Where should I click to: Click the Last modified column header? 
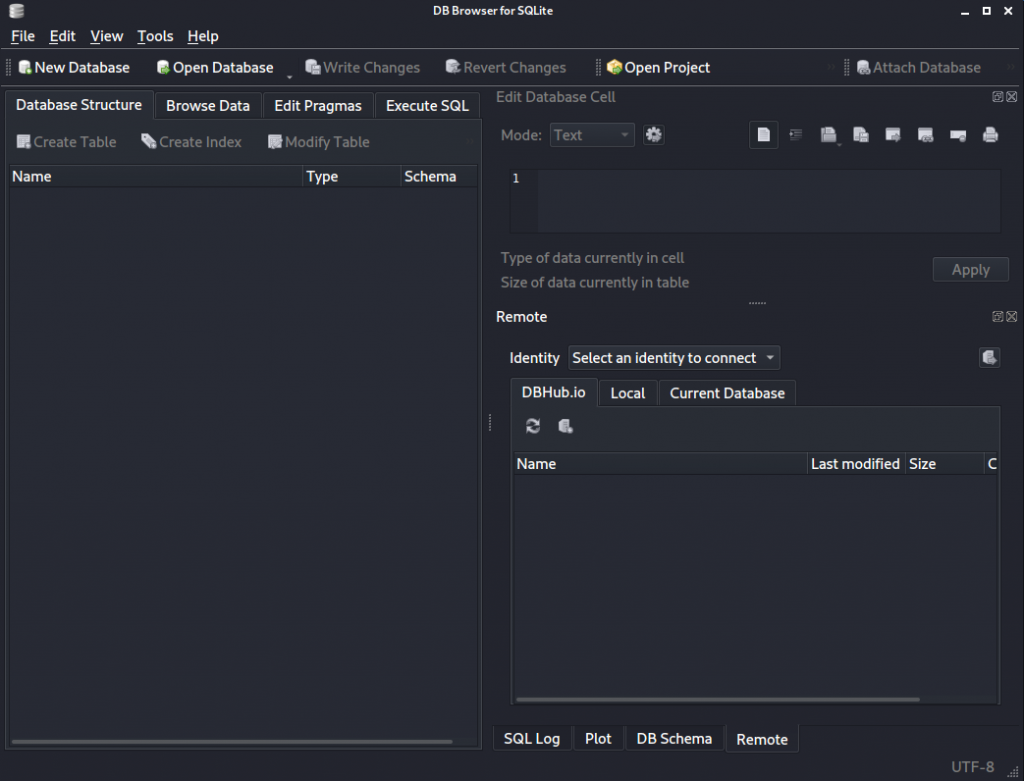tap(856, 464)
